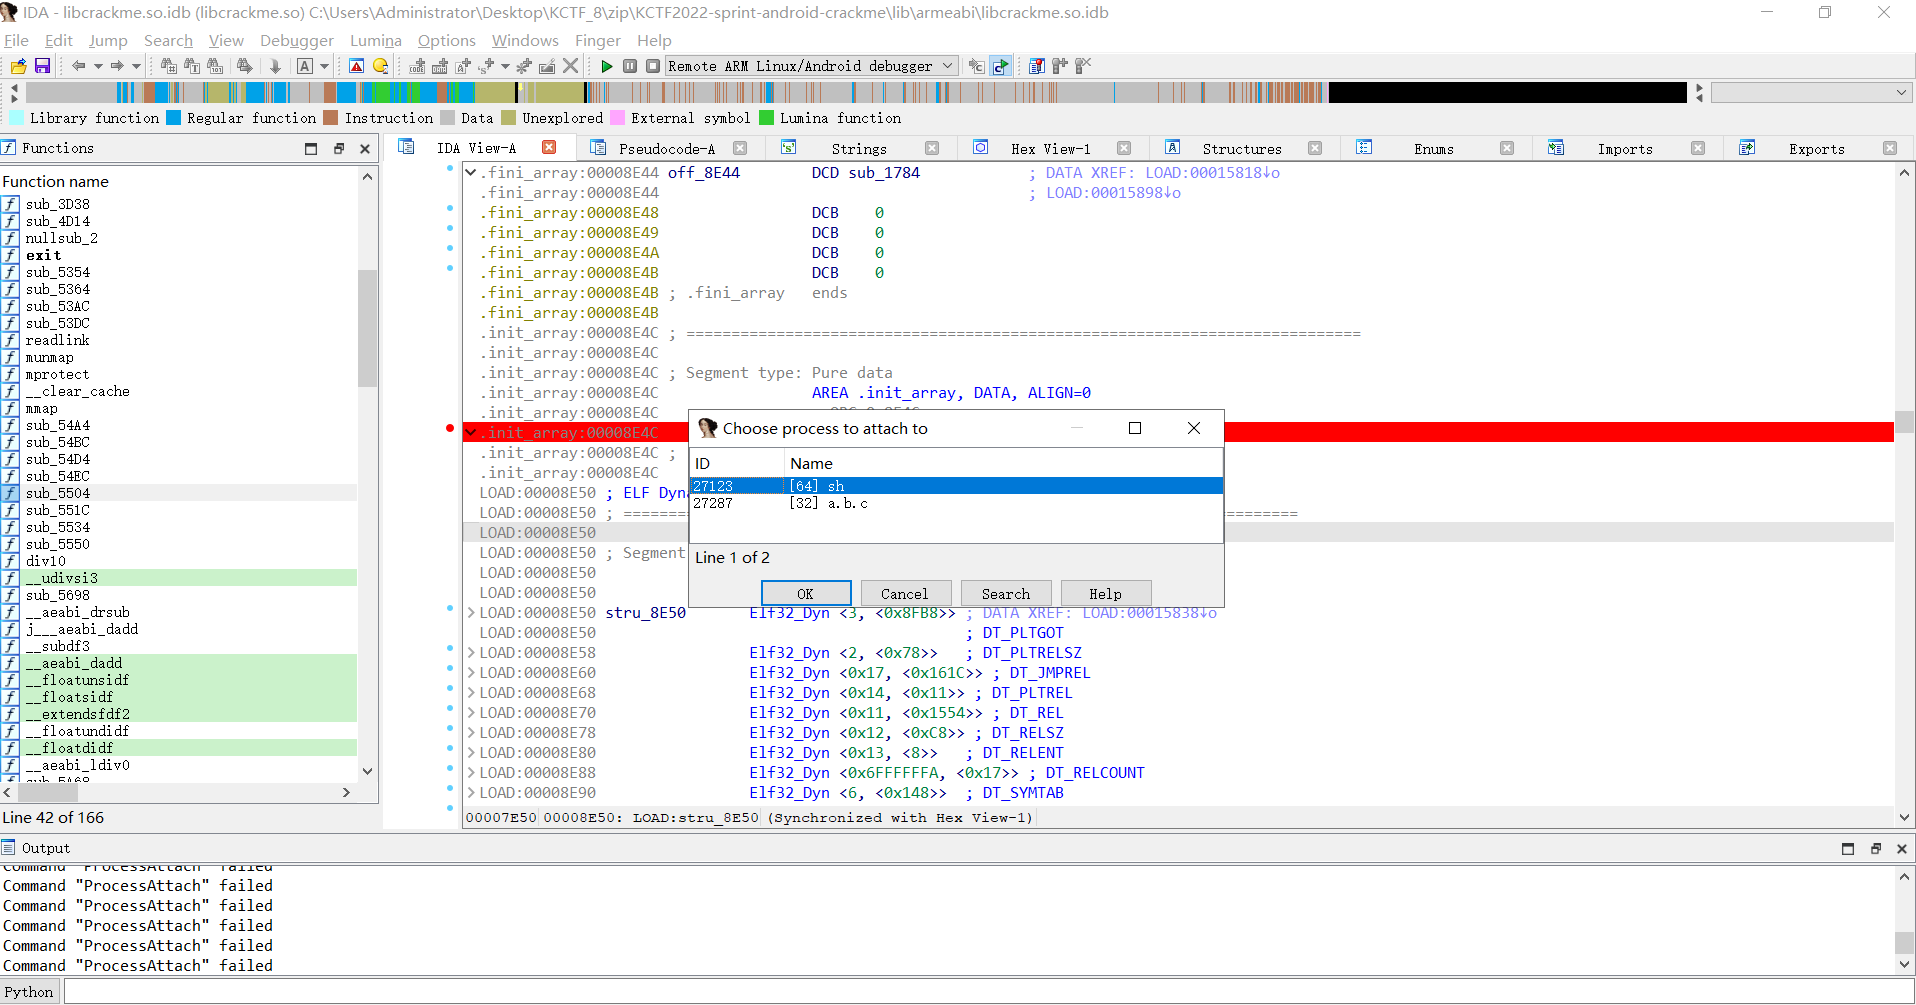Viewport: 1916px width, 1005px height.
Task: Click the Regular function color swatch
Action: point(173,118)
